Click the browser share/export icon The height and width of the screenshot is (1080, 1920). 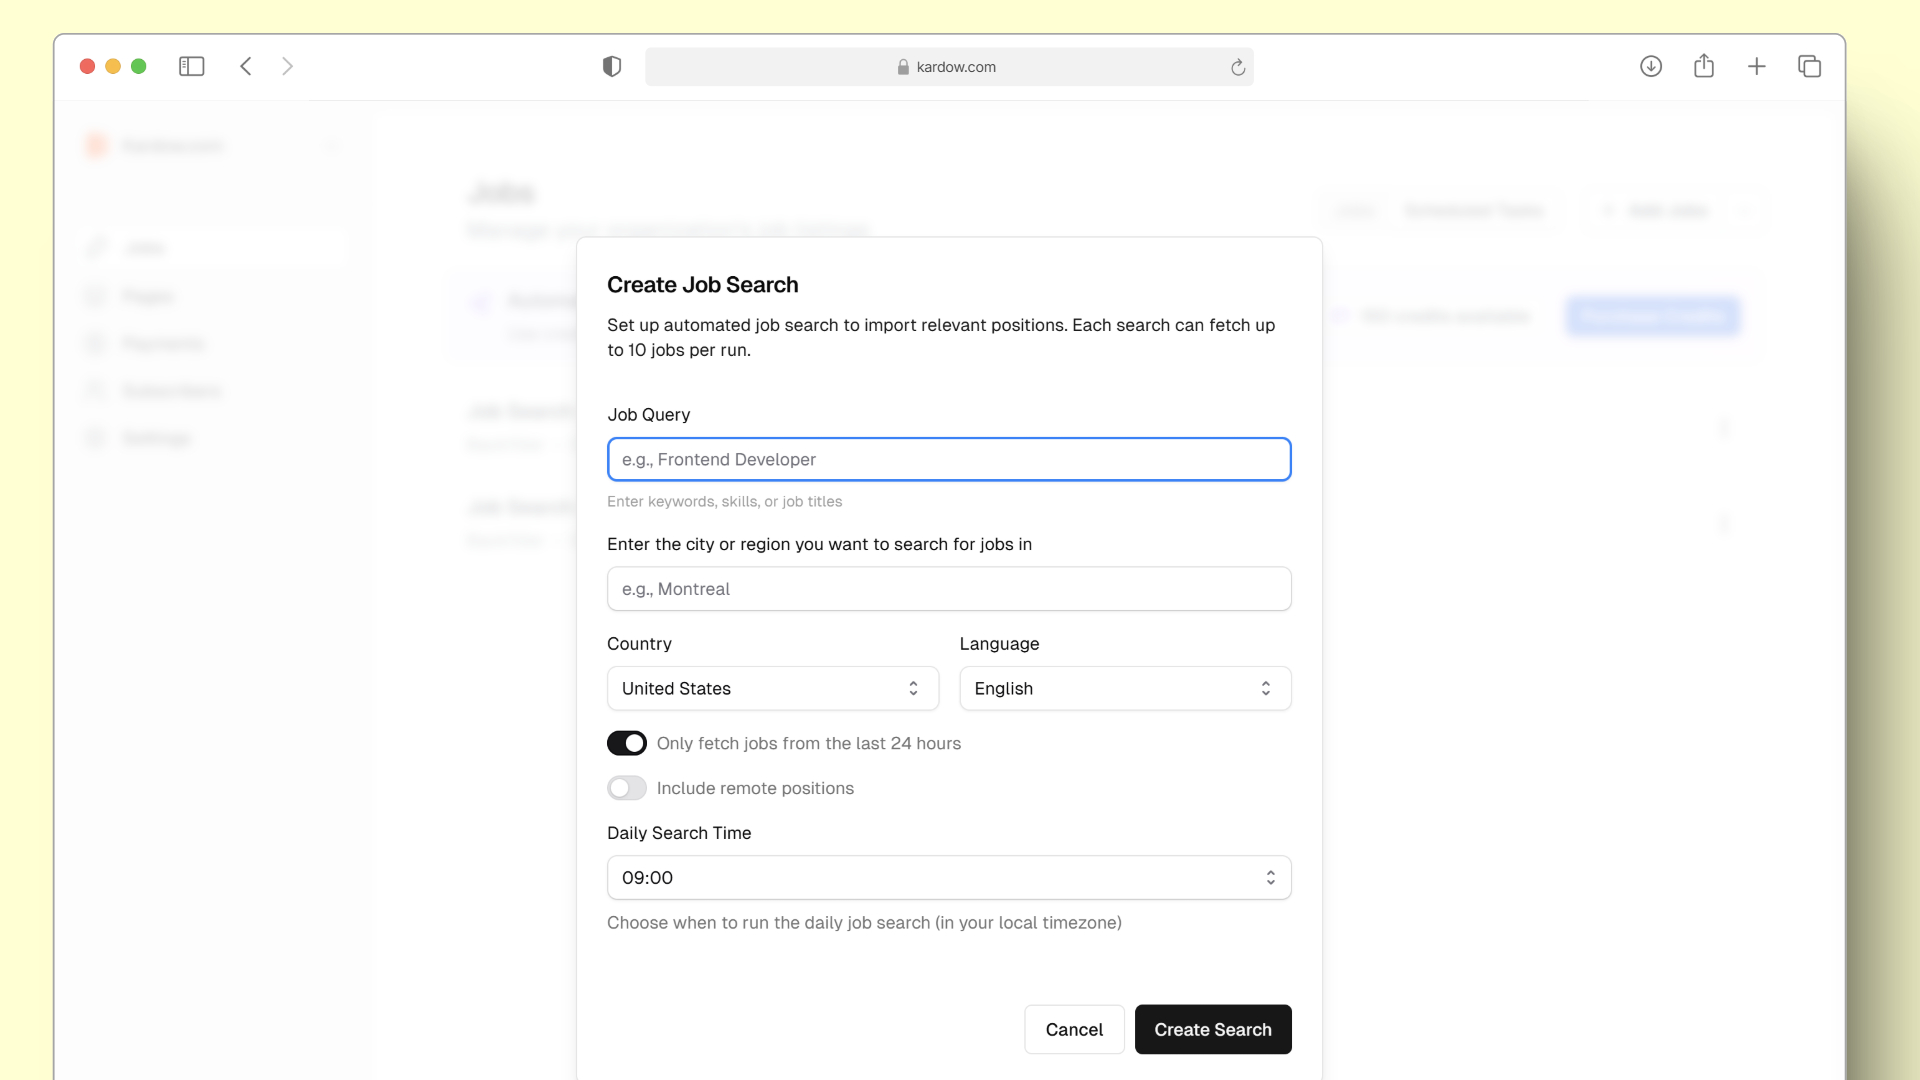1704,66
